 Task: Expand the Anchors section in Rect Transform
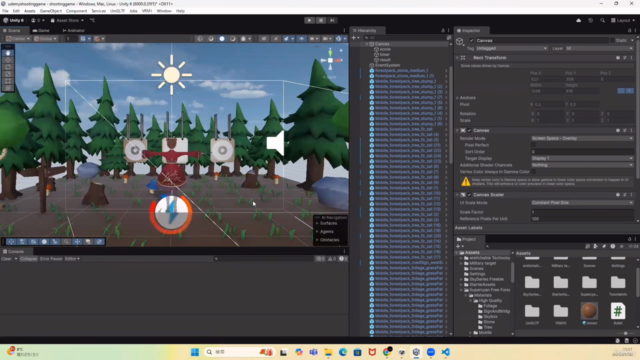click(x=457, y=98)
